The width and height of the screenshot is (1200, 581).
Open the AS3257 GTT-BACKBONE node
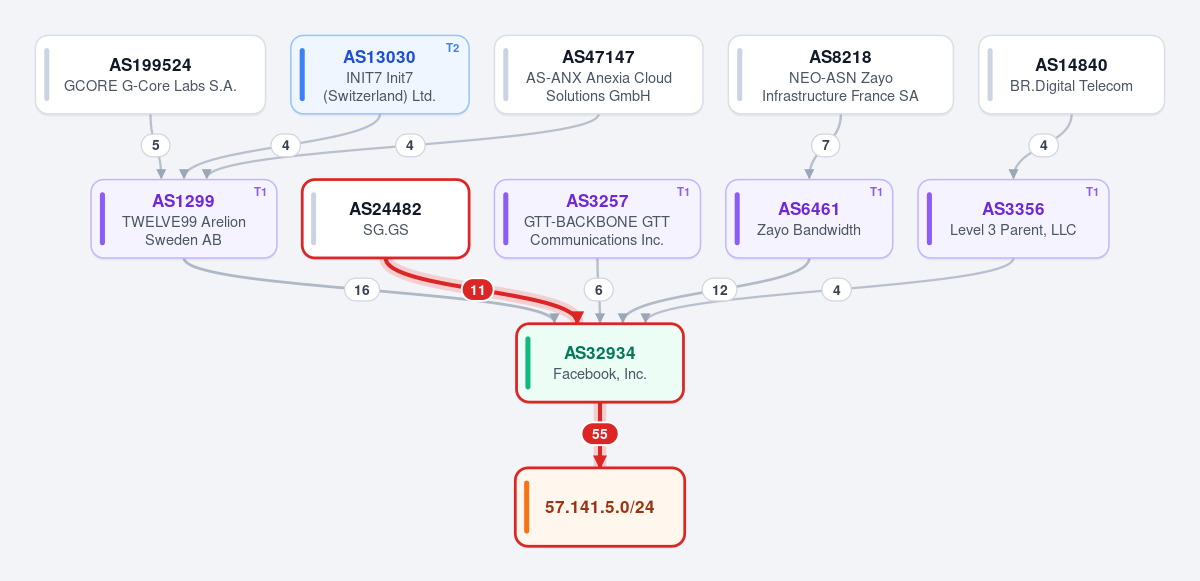point(597,219)
